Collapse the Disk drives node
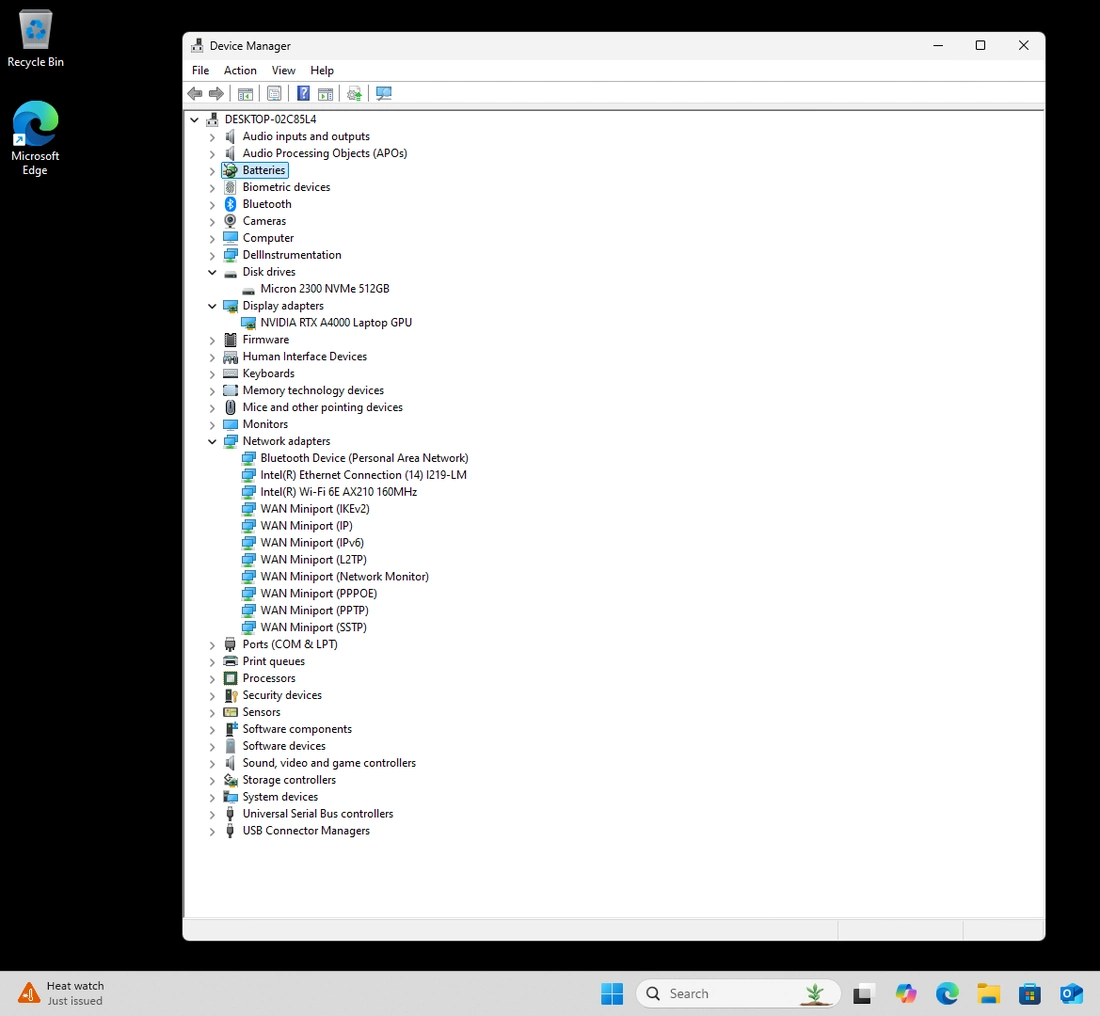 (212, 272)
